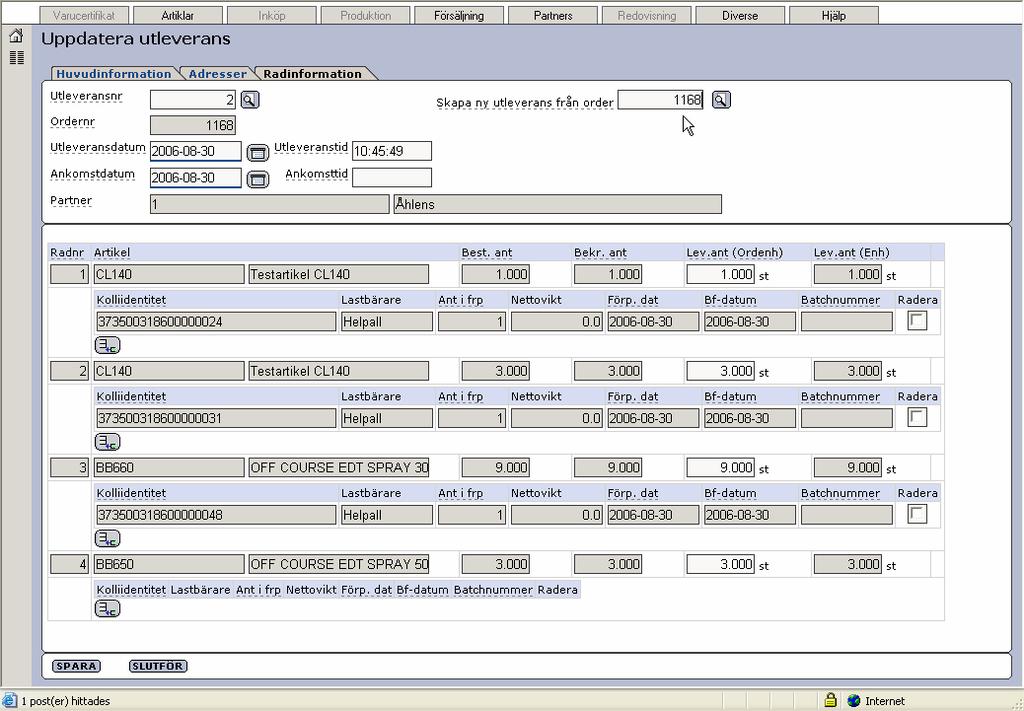The image size is (1024, 711).
Task: Open the Inköp menu
Action: 272,15
